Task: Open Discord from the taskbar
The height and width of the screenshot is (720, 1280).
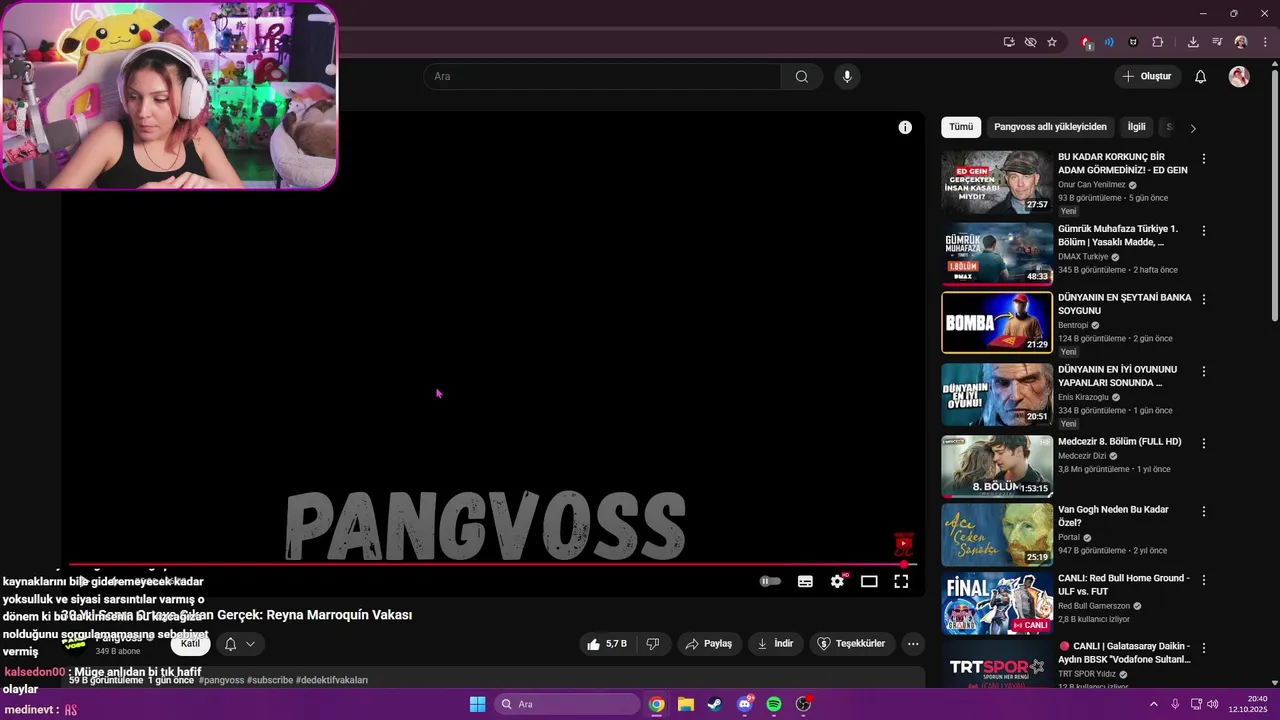Action: pyautogui.click(x=744, y=704)
